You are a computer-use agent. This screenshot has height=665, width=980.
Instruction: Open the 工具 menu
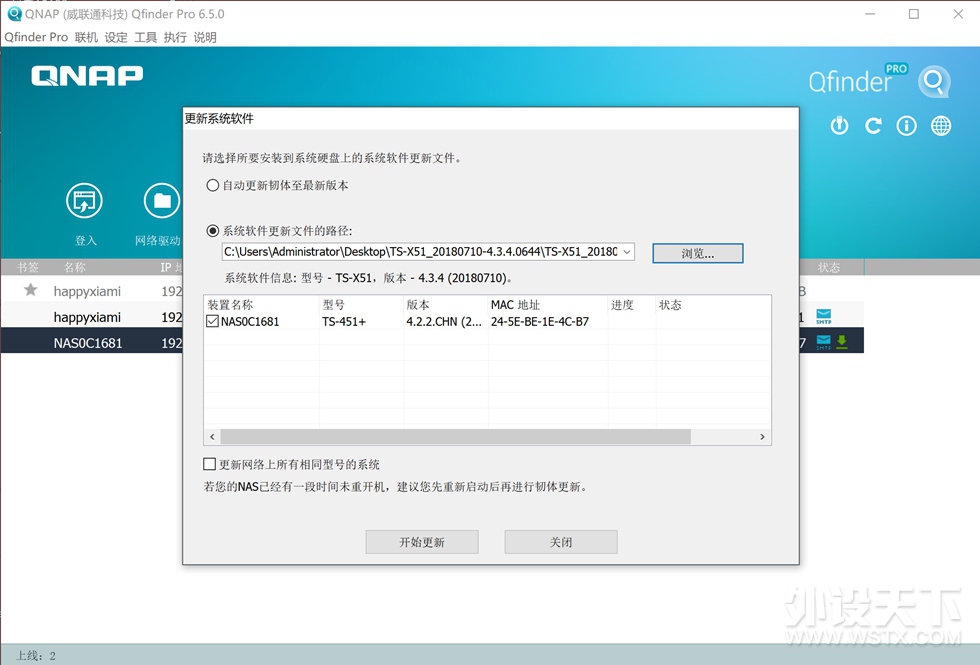pos(146,37)
